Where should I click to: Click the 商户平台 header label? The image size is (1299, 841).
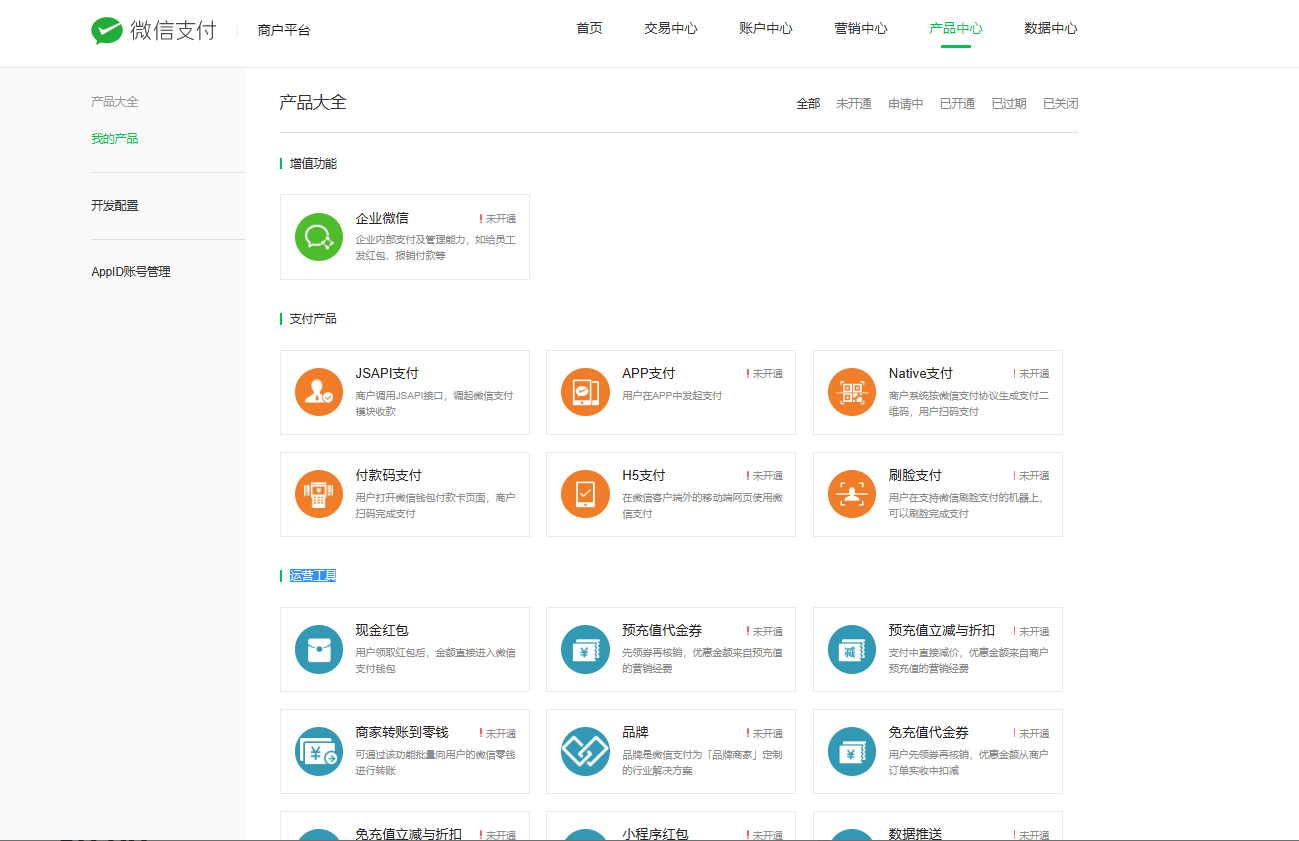pyautogui.click(x=284, y=30)
